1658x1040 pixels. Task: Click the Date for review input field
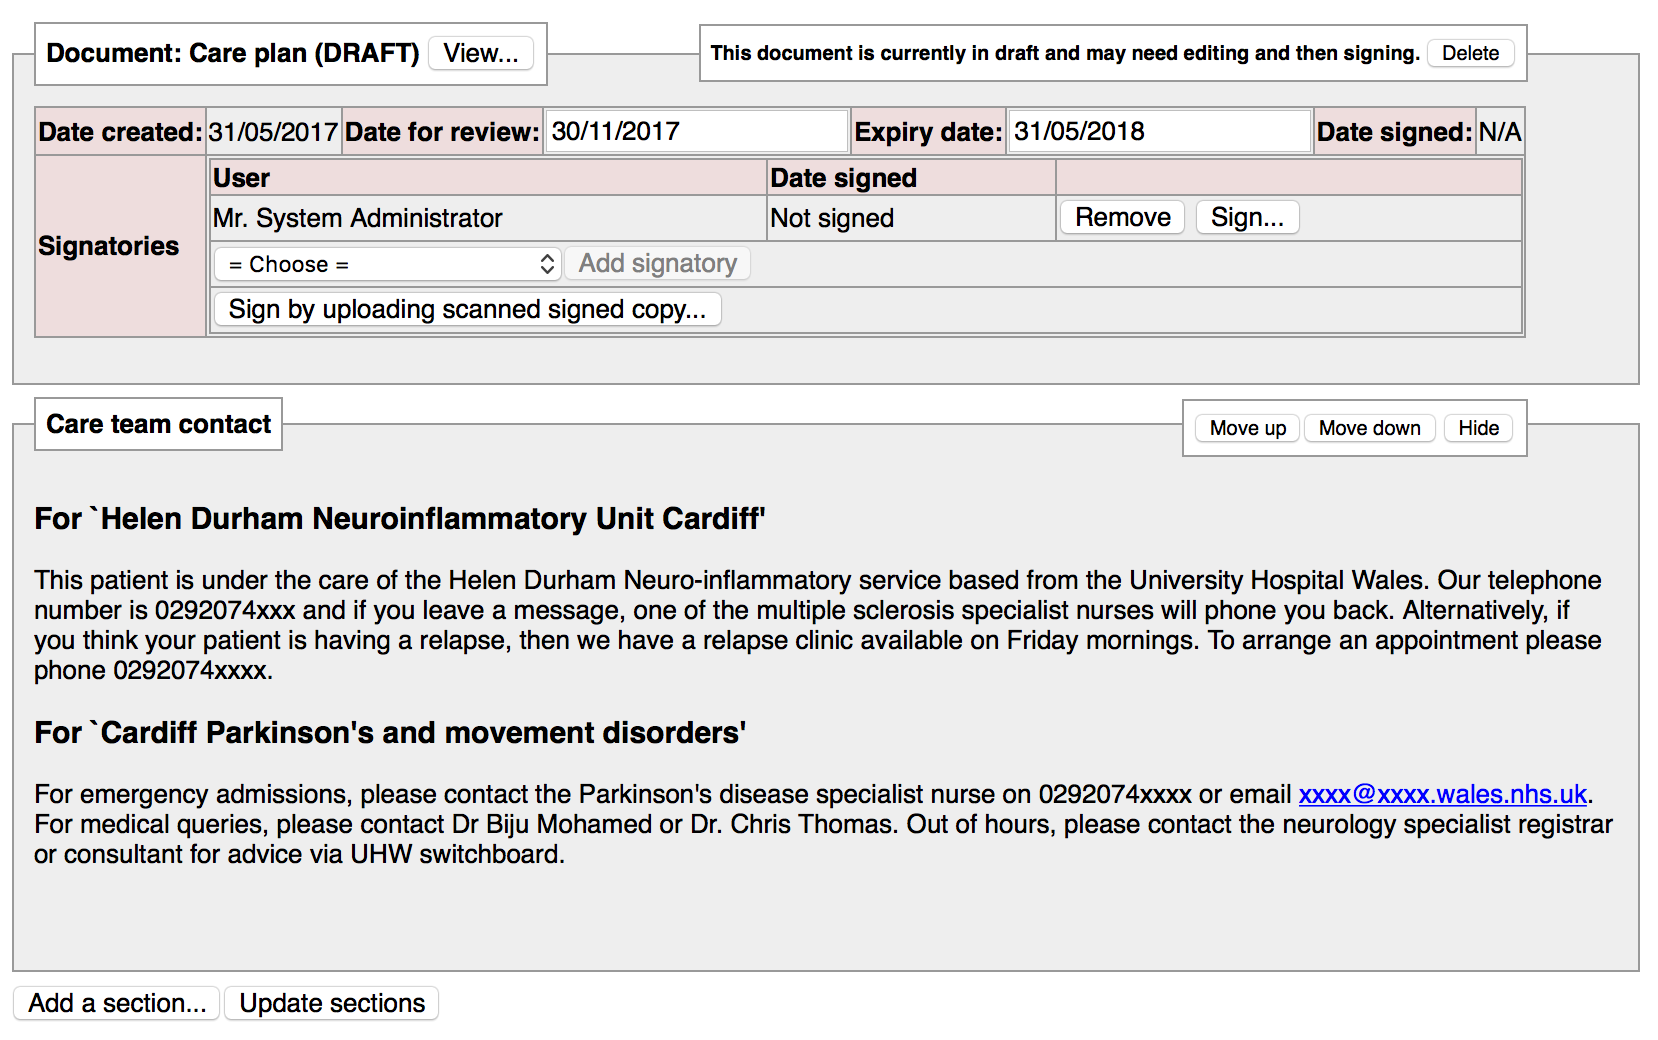(696, 131)
